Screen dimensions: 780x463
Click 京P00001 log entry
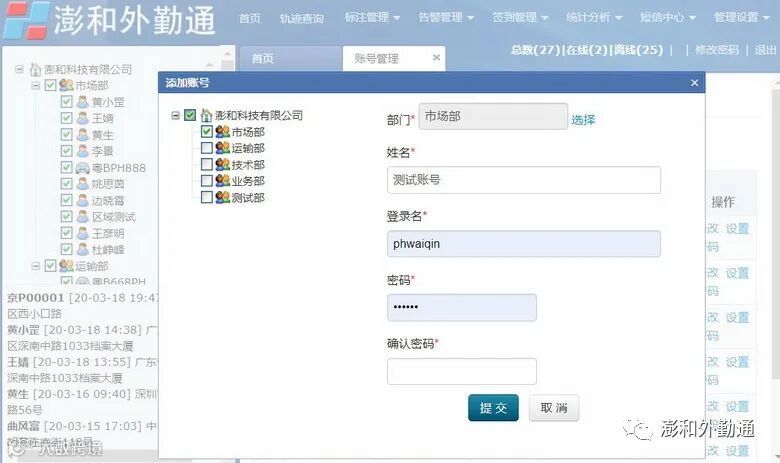(82, 305)
